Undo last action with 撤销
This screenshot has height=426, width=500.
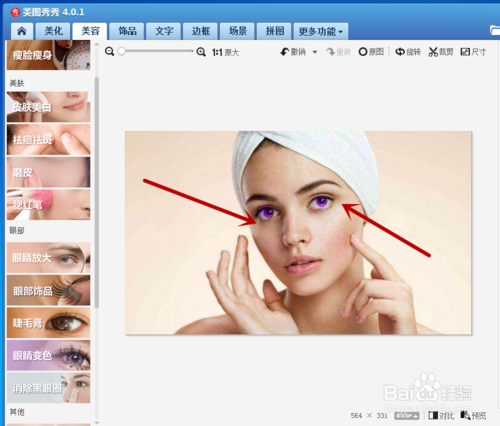(293, 52)
